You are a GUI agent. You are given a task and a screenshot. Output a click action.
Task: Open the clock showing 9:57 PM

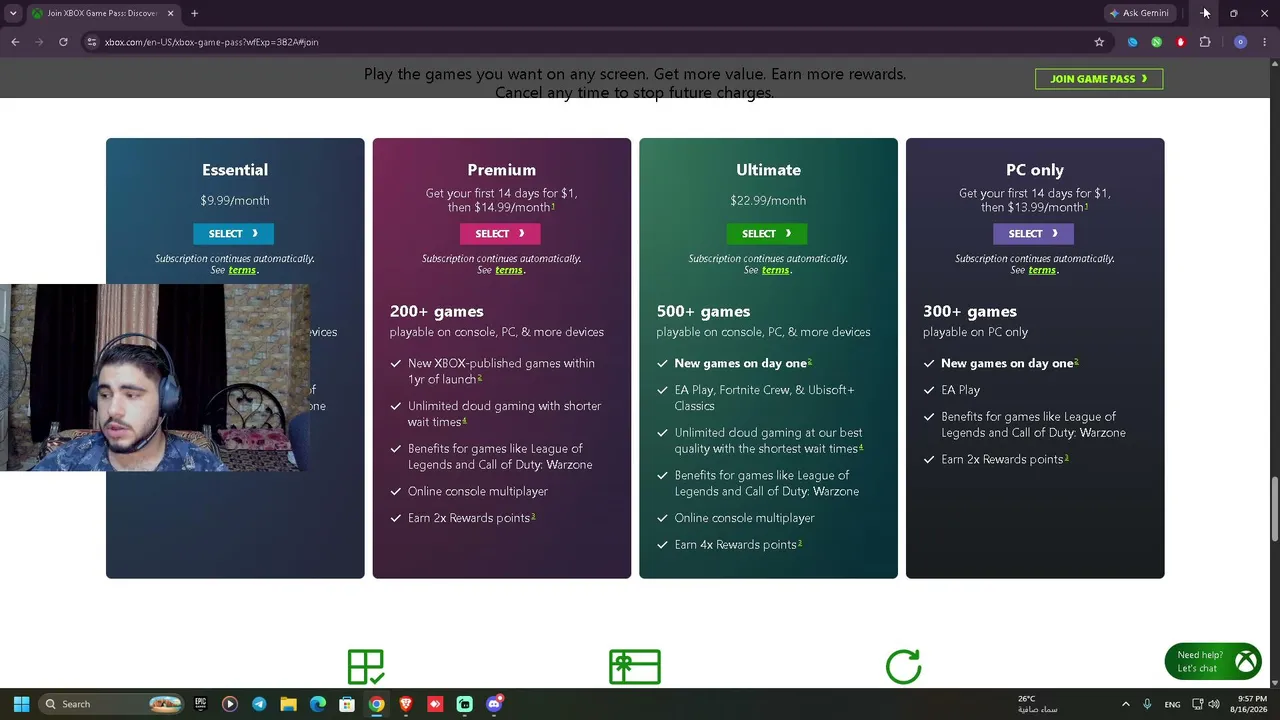(1250, 704)
